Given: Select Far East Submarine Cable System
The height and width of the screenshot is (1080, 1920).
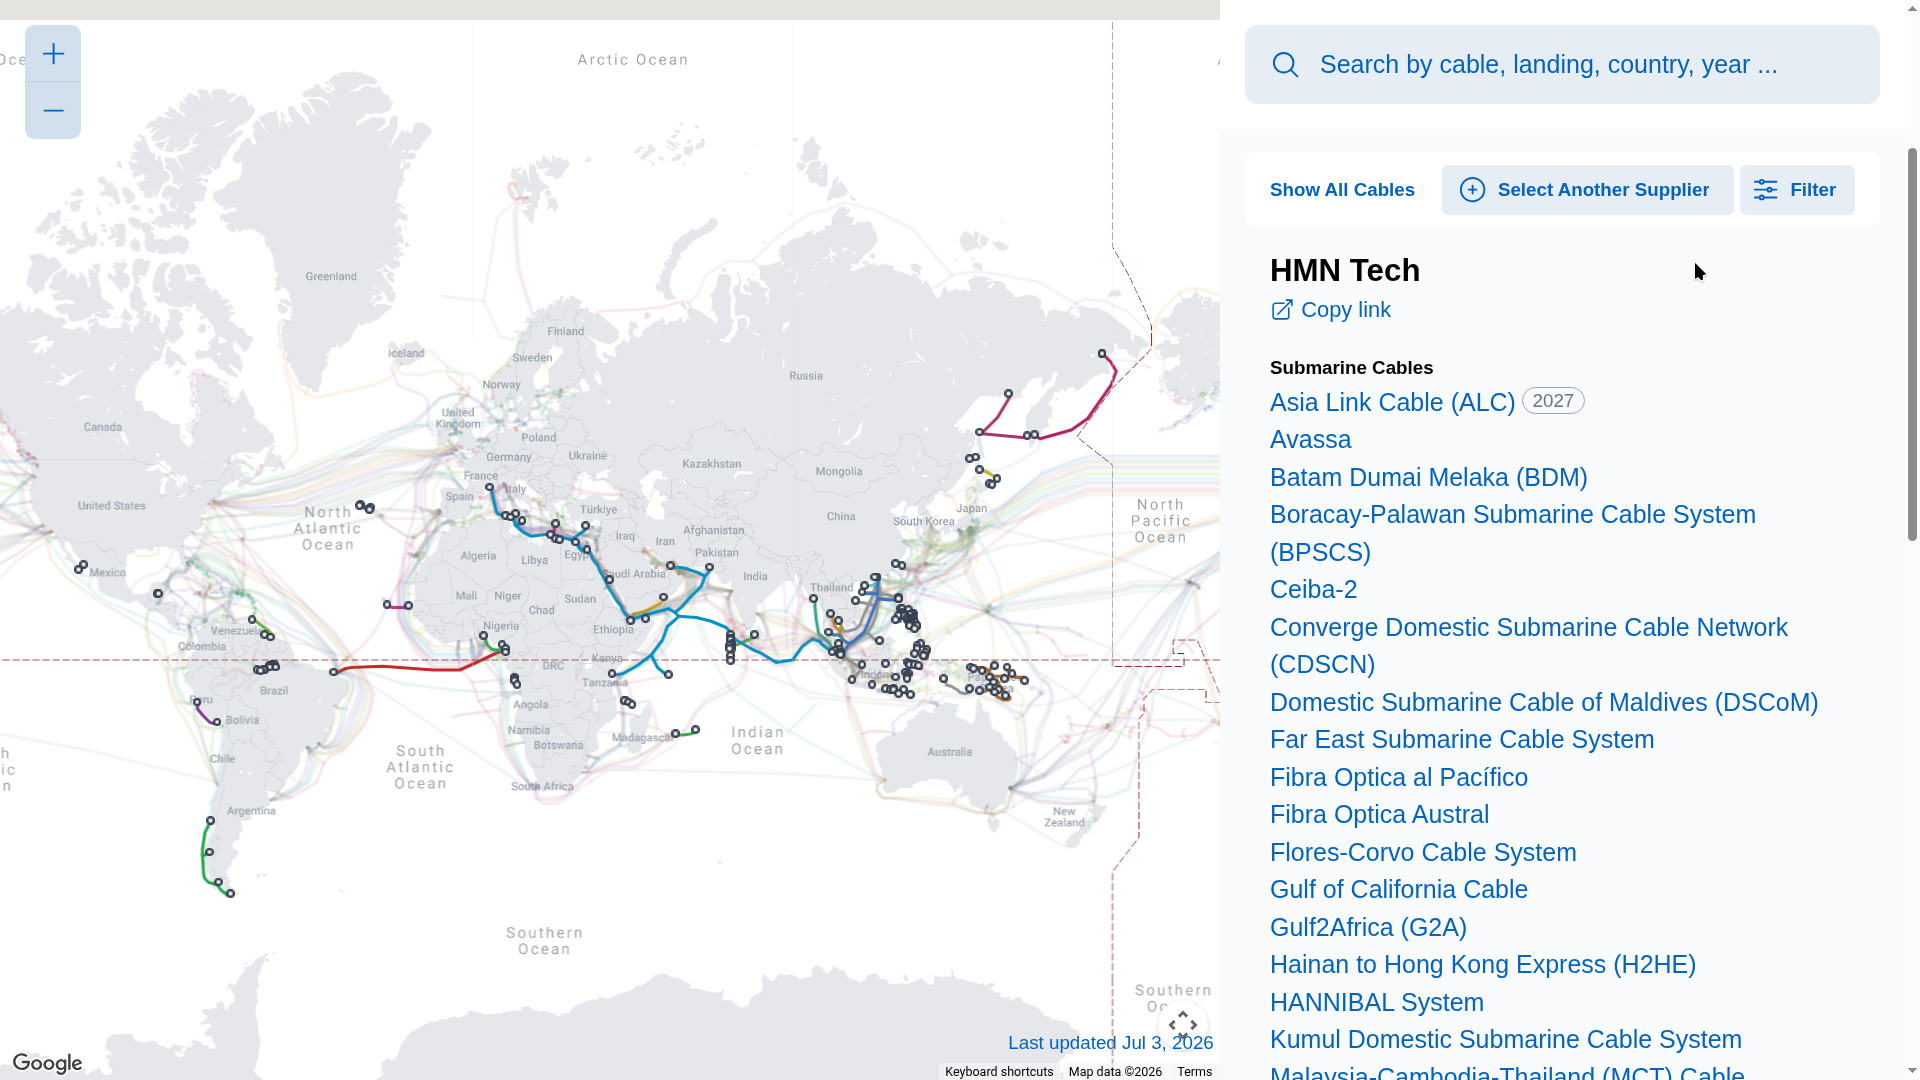Looking at the screenshot, I should pos(1462,739).
